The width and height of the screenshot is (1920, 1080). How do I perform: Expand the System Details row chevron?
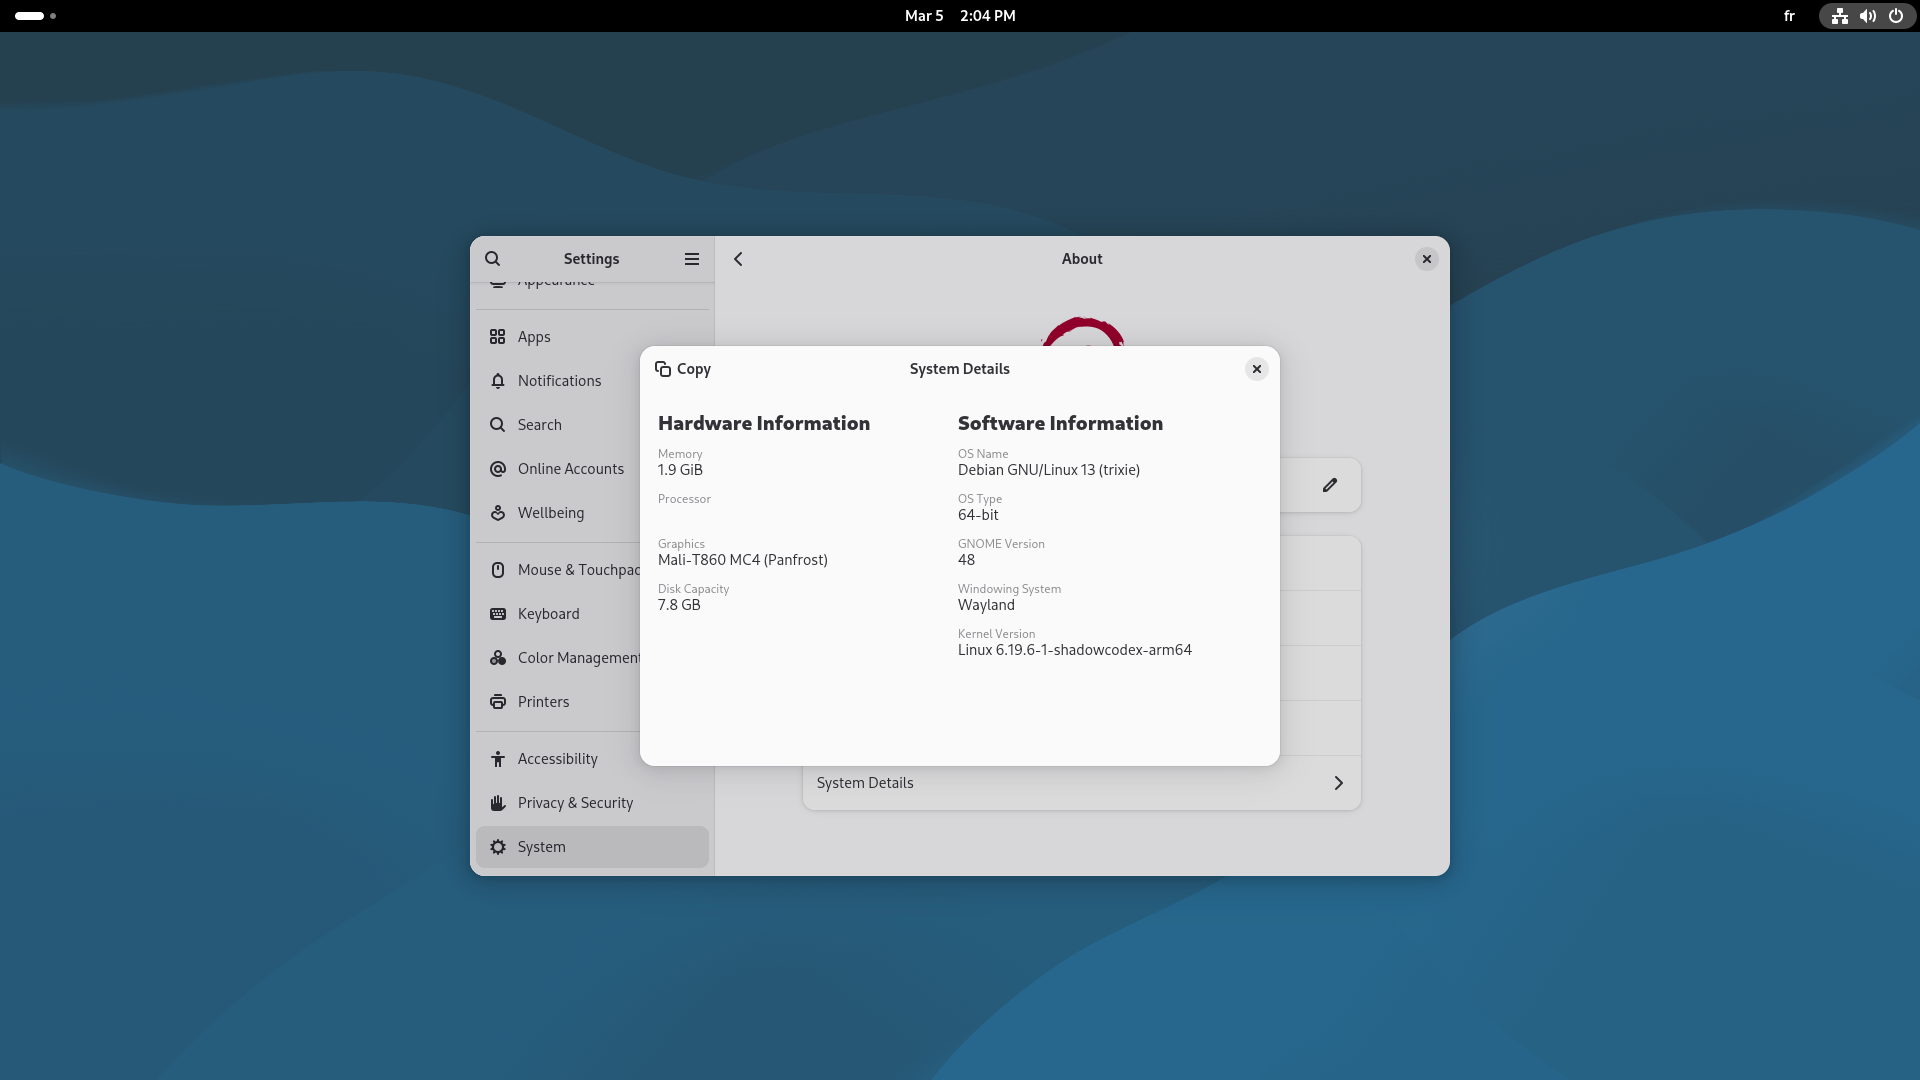click(1338, 783)
